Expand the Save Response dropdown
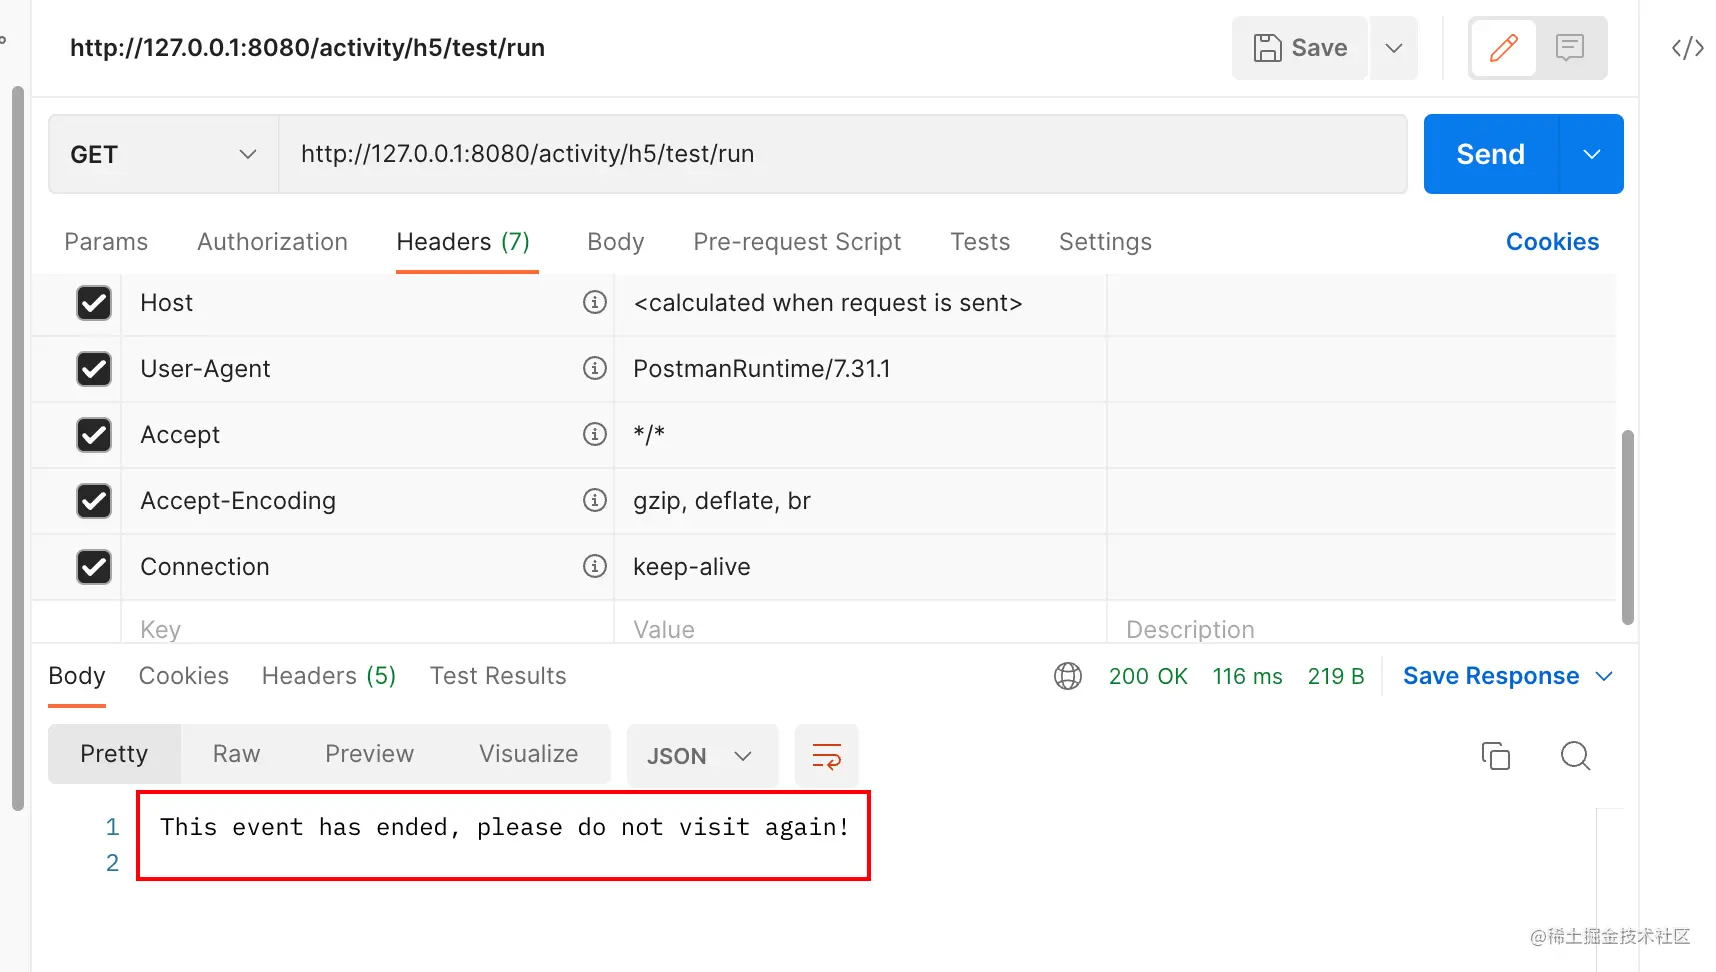1716x972 pixels. [x=1604, y=676]
